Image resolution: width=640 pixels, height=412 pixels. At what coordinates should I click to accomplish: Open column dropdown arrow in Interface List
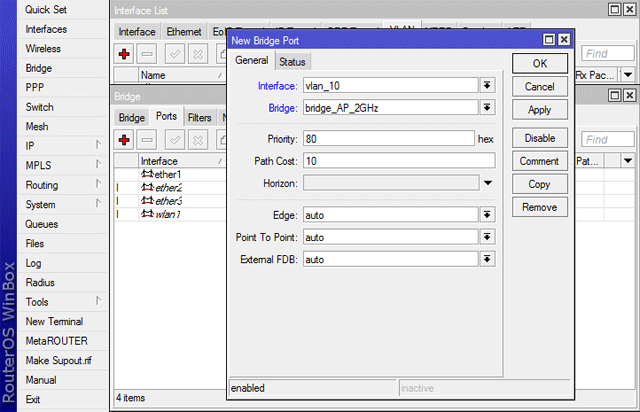coord(628,75)
